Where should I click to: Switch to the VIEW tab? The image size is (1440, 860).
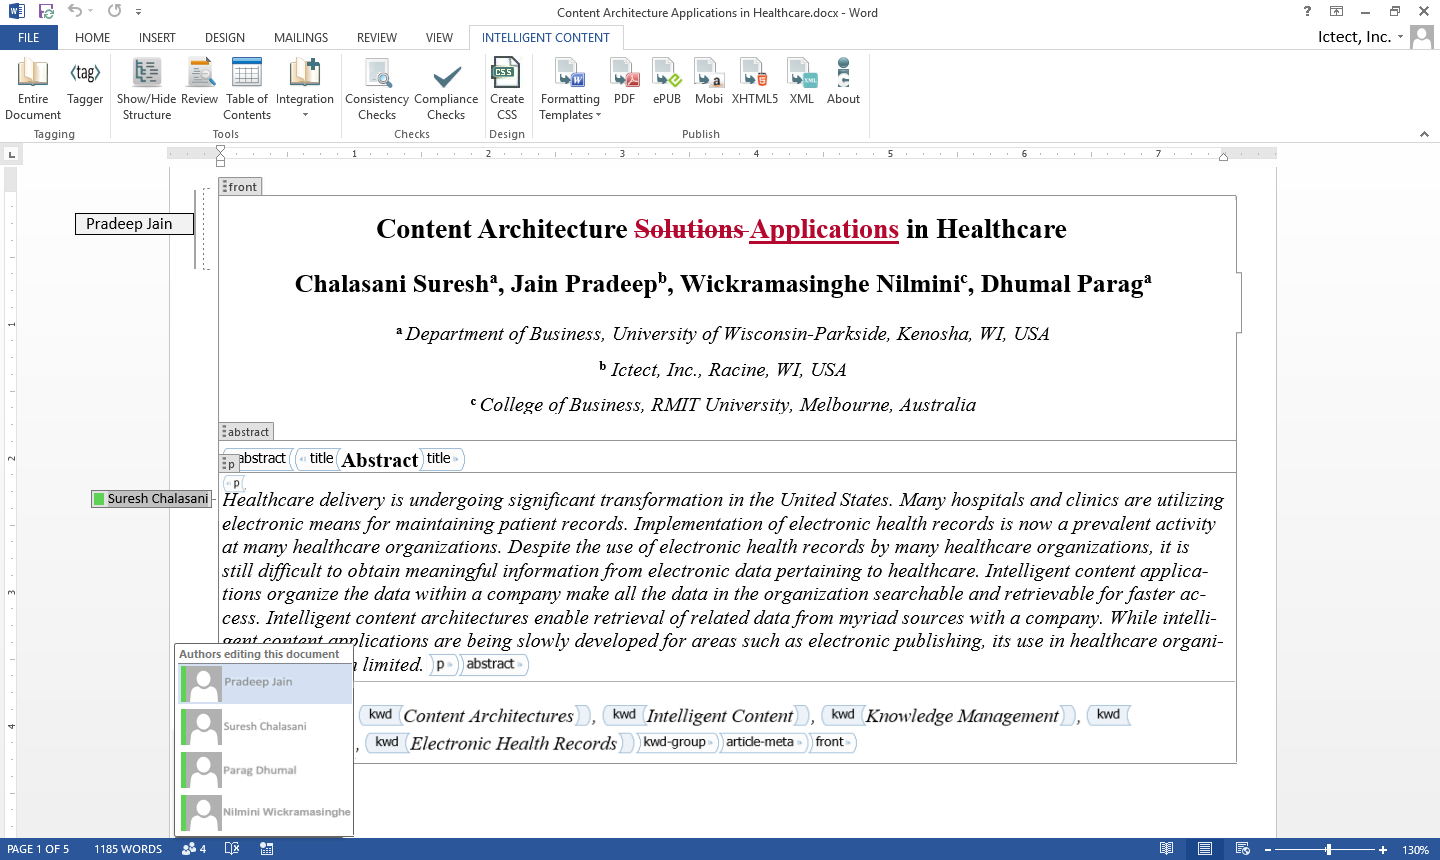coord(439,38)
